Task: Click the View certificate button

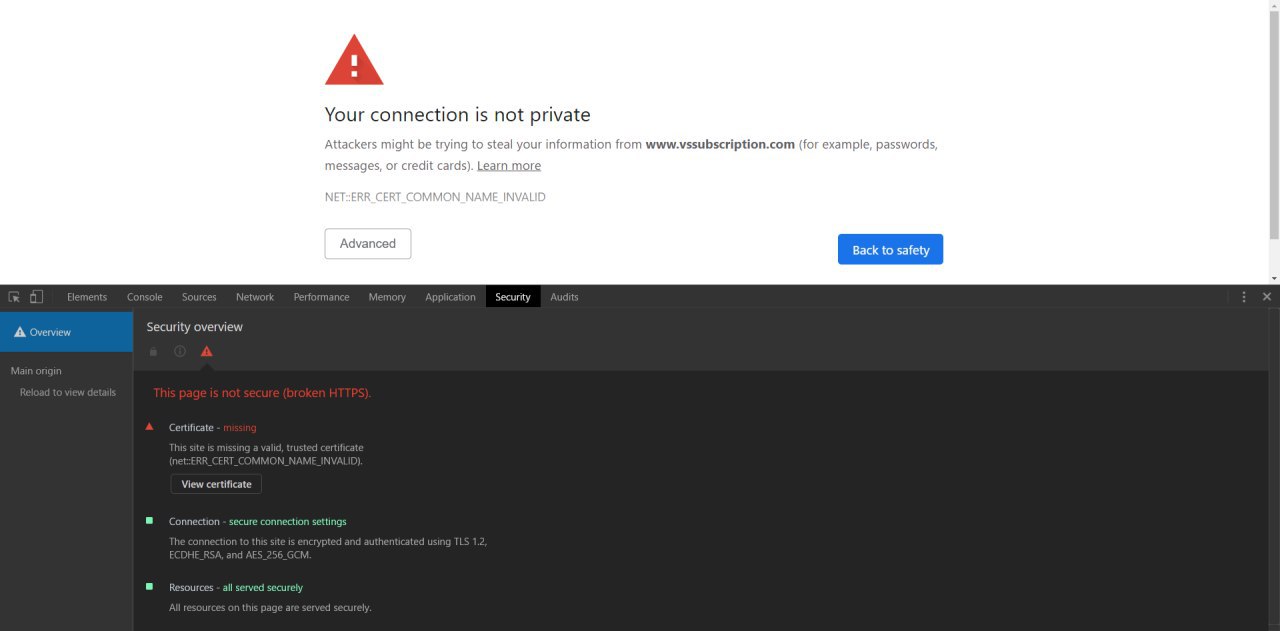Action: pos(216,484)
